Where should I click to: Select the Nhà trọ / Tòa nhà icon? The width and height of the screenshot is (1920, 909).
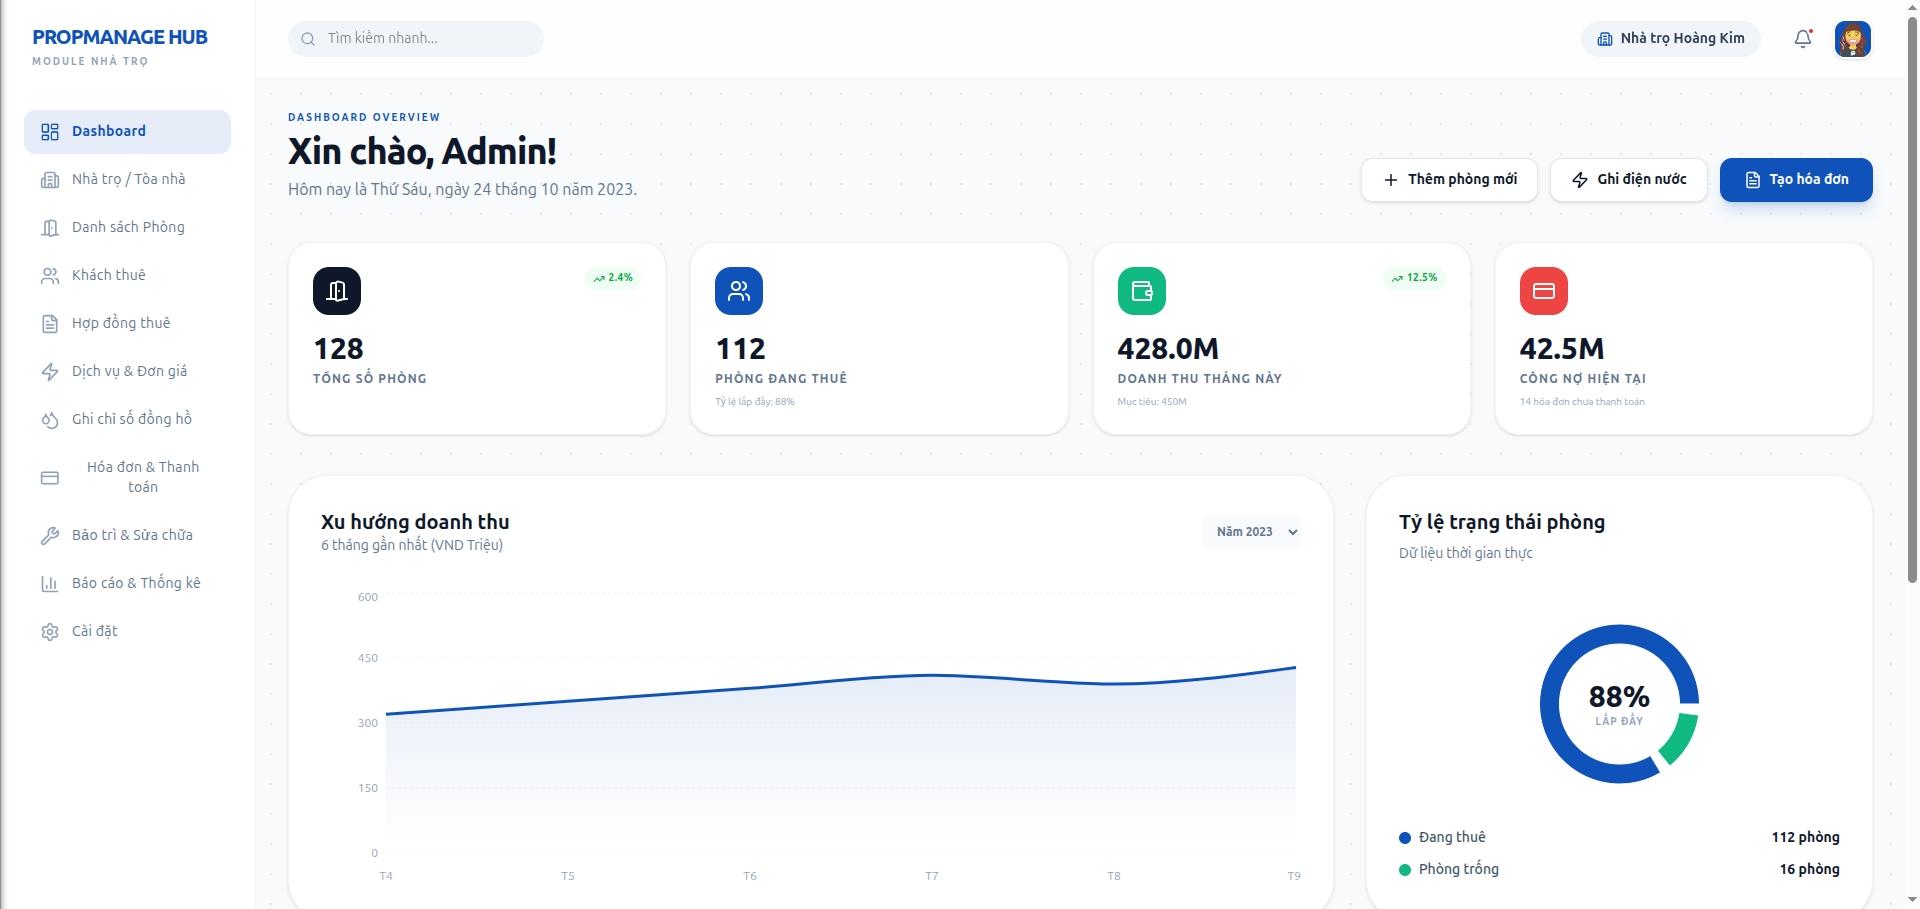[x=50, y=178]
